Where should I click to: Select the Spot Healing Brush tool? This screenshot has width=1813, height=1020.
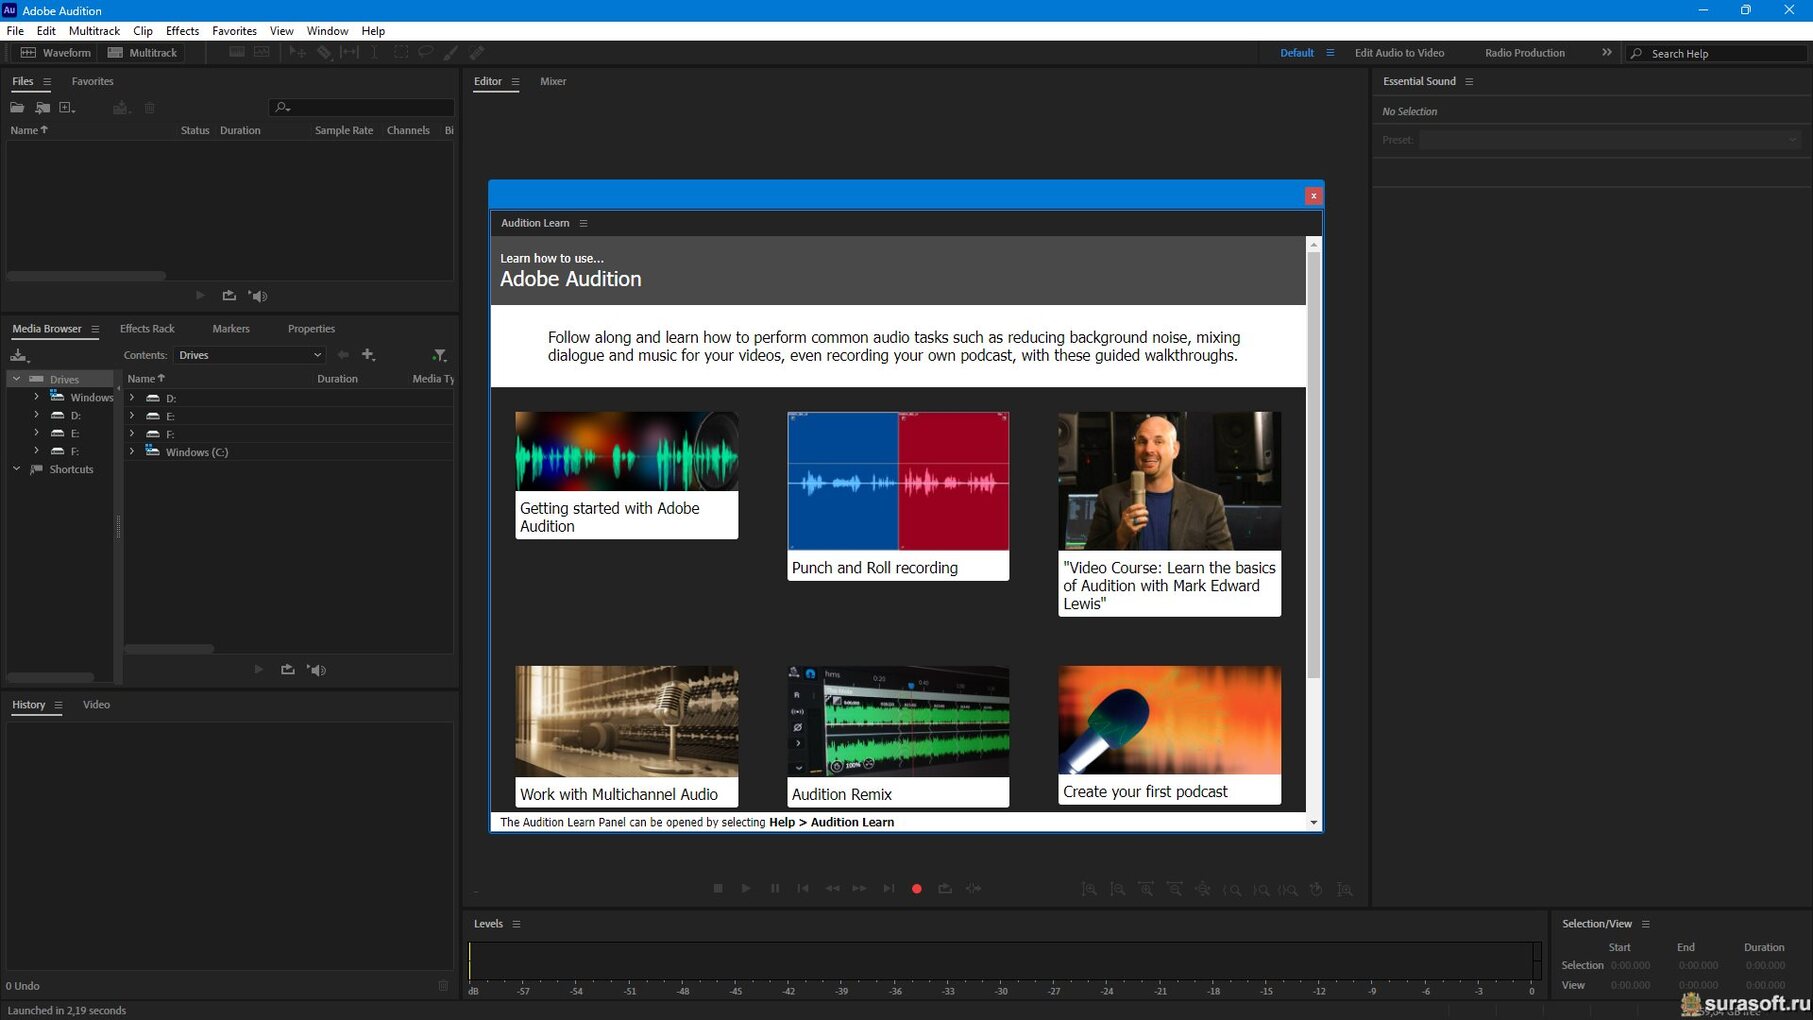tap(477, 53)
